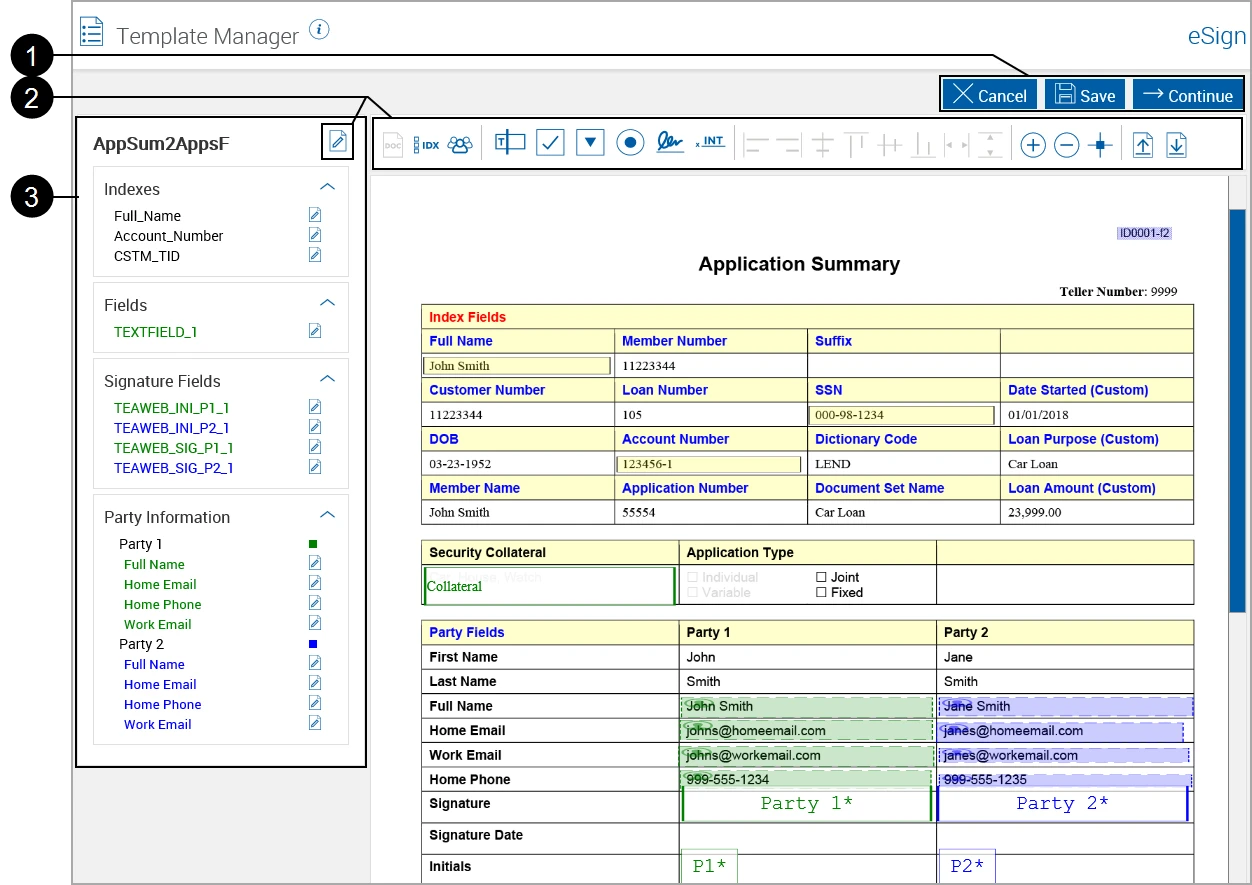Select the P1* initials box
This screenshot has width=1252, height=885.
pyautogui.click(x=709, y=866)
